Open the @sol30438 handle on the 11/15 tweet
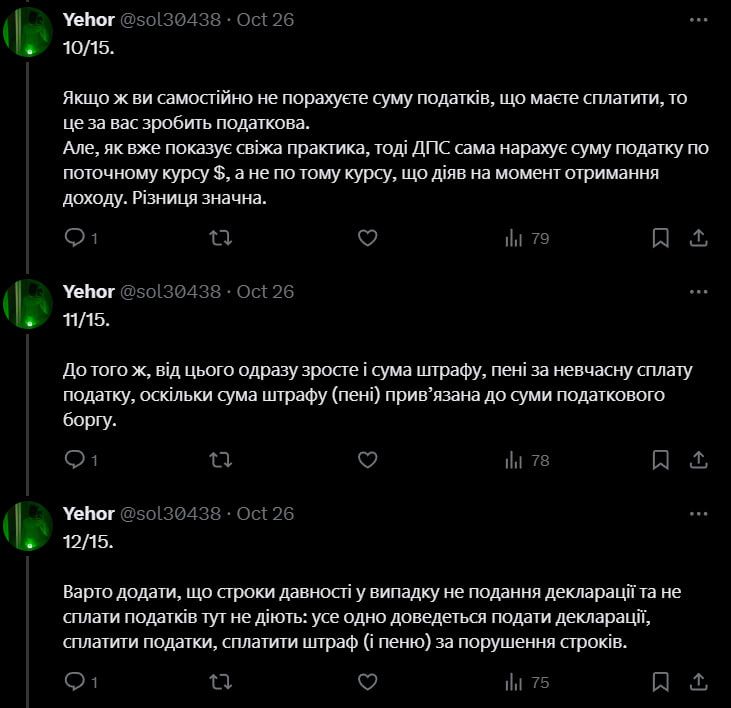The width and height of the screenshot is (731, 708). pos(170,291)
